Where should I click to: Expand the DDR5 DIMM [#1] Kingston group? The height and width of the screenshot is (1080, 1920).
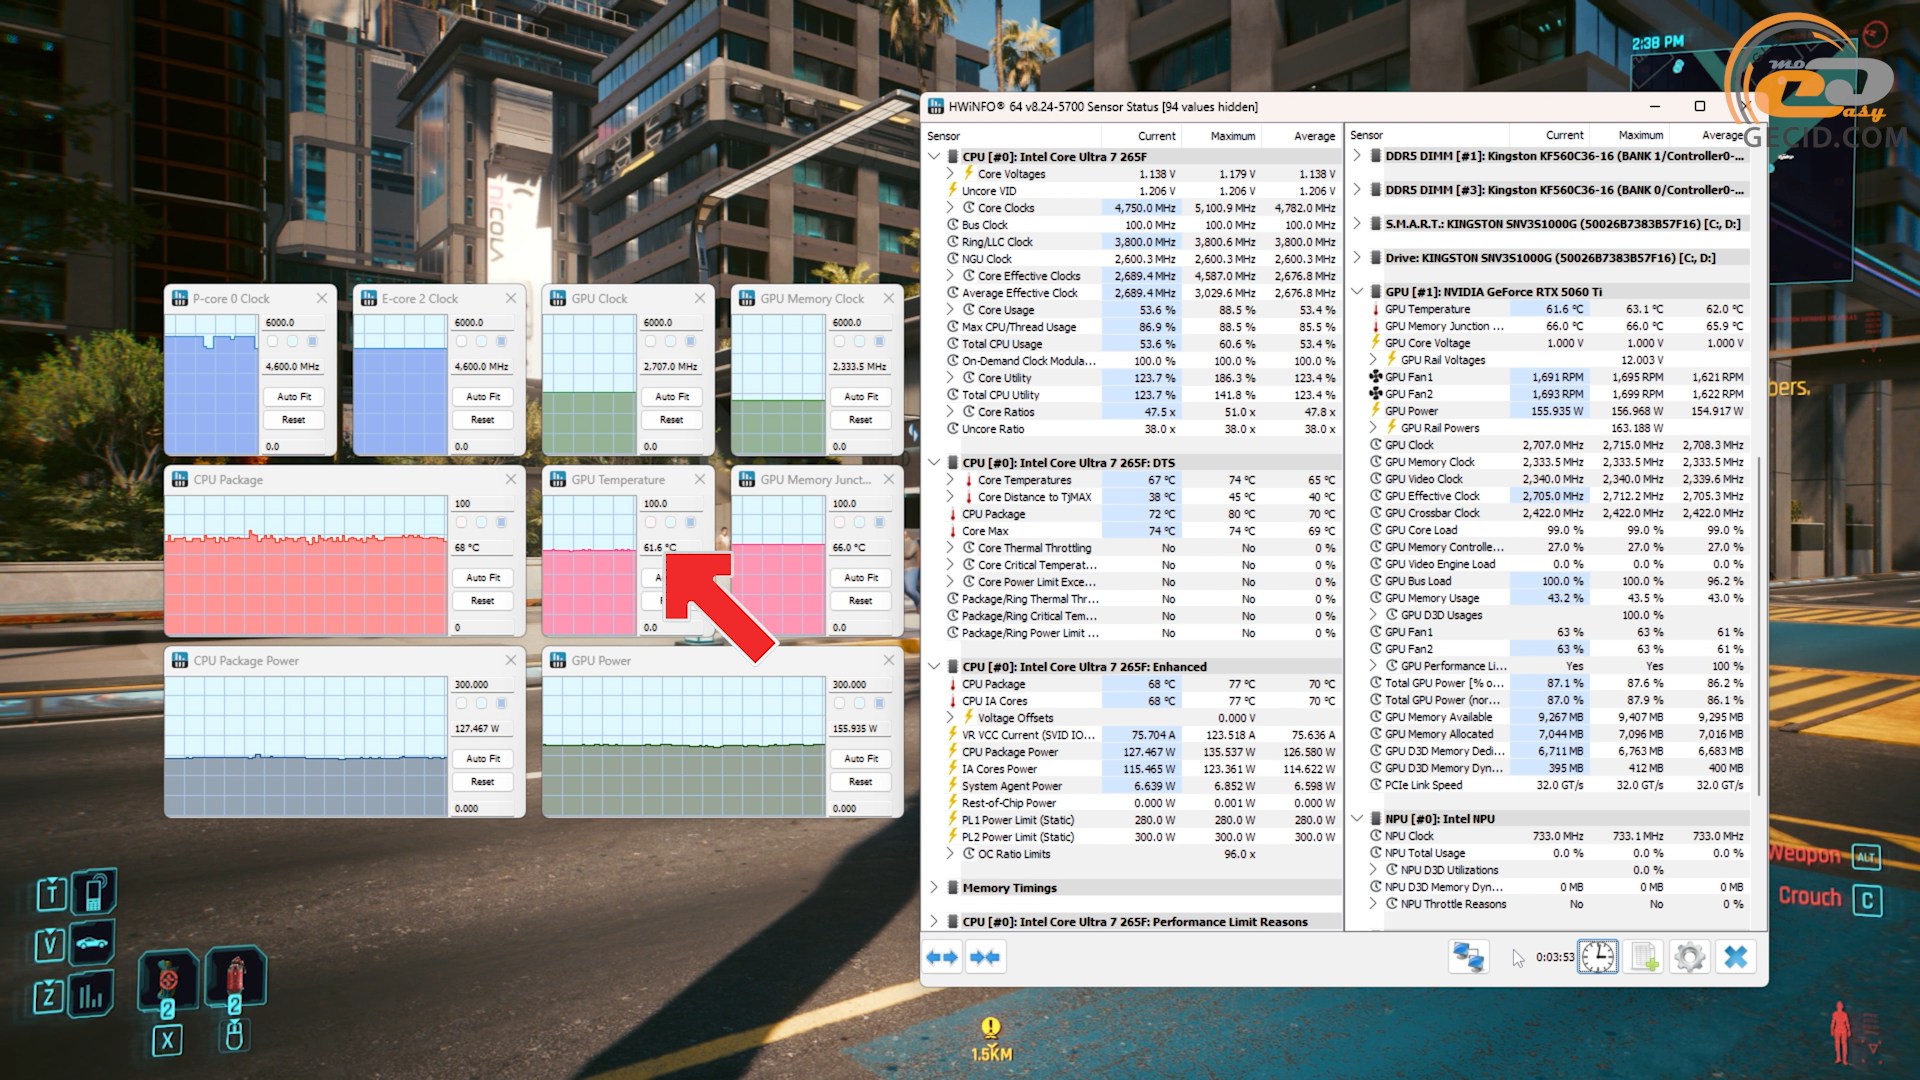1357,156
